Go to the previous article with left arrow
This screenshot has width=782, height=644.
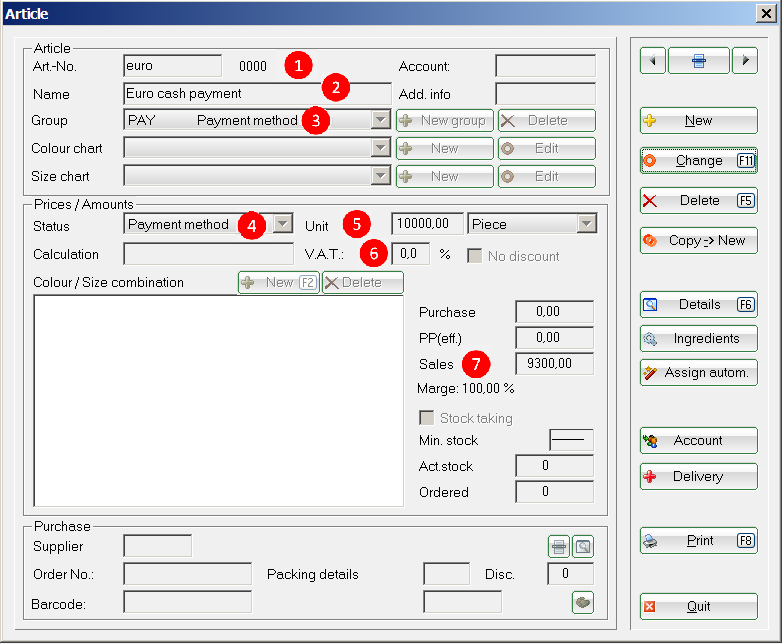coord(652,61)
